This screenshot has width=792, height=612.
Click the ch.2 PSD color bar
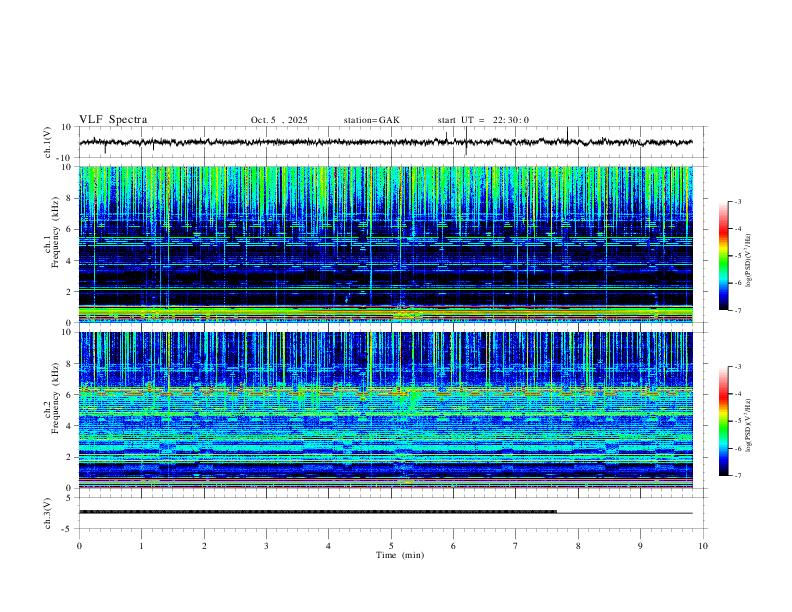(724, 421)
